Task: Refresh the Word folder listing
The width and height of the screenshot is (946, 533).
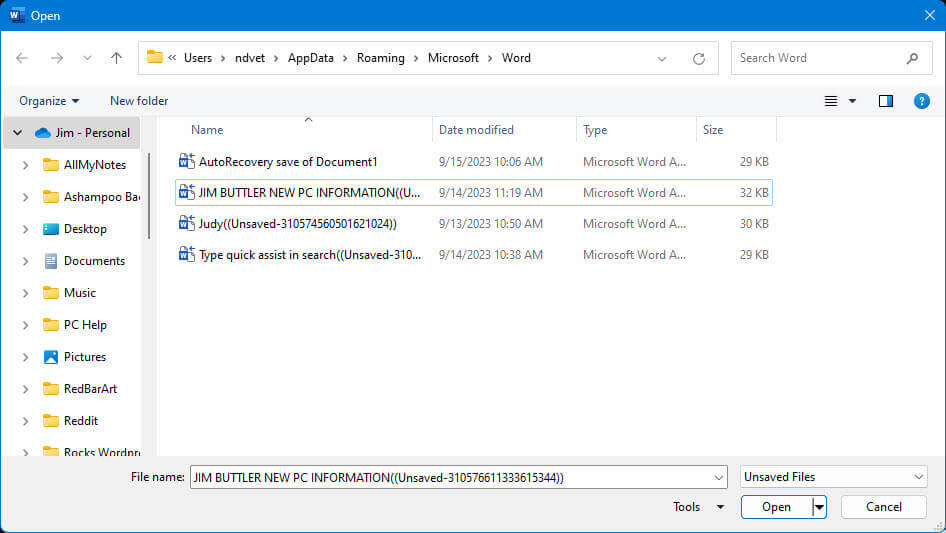Action: pos(699,59)
